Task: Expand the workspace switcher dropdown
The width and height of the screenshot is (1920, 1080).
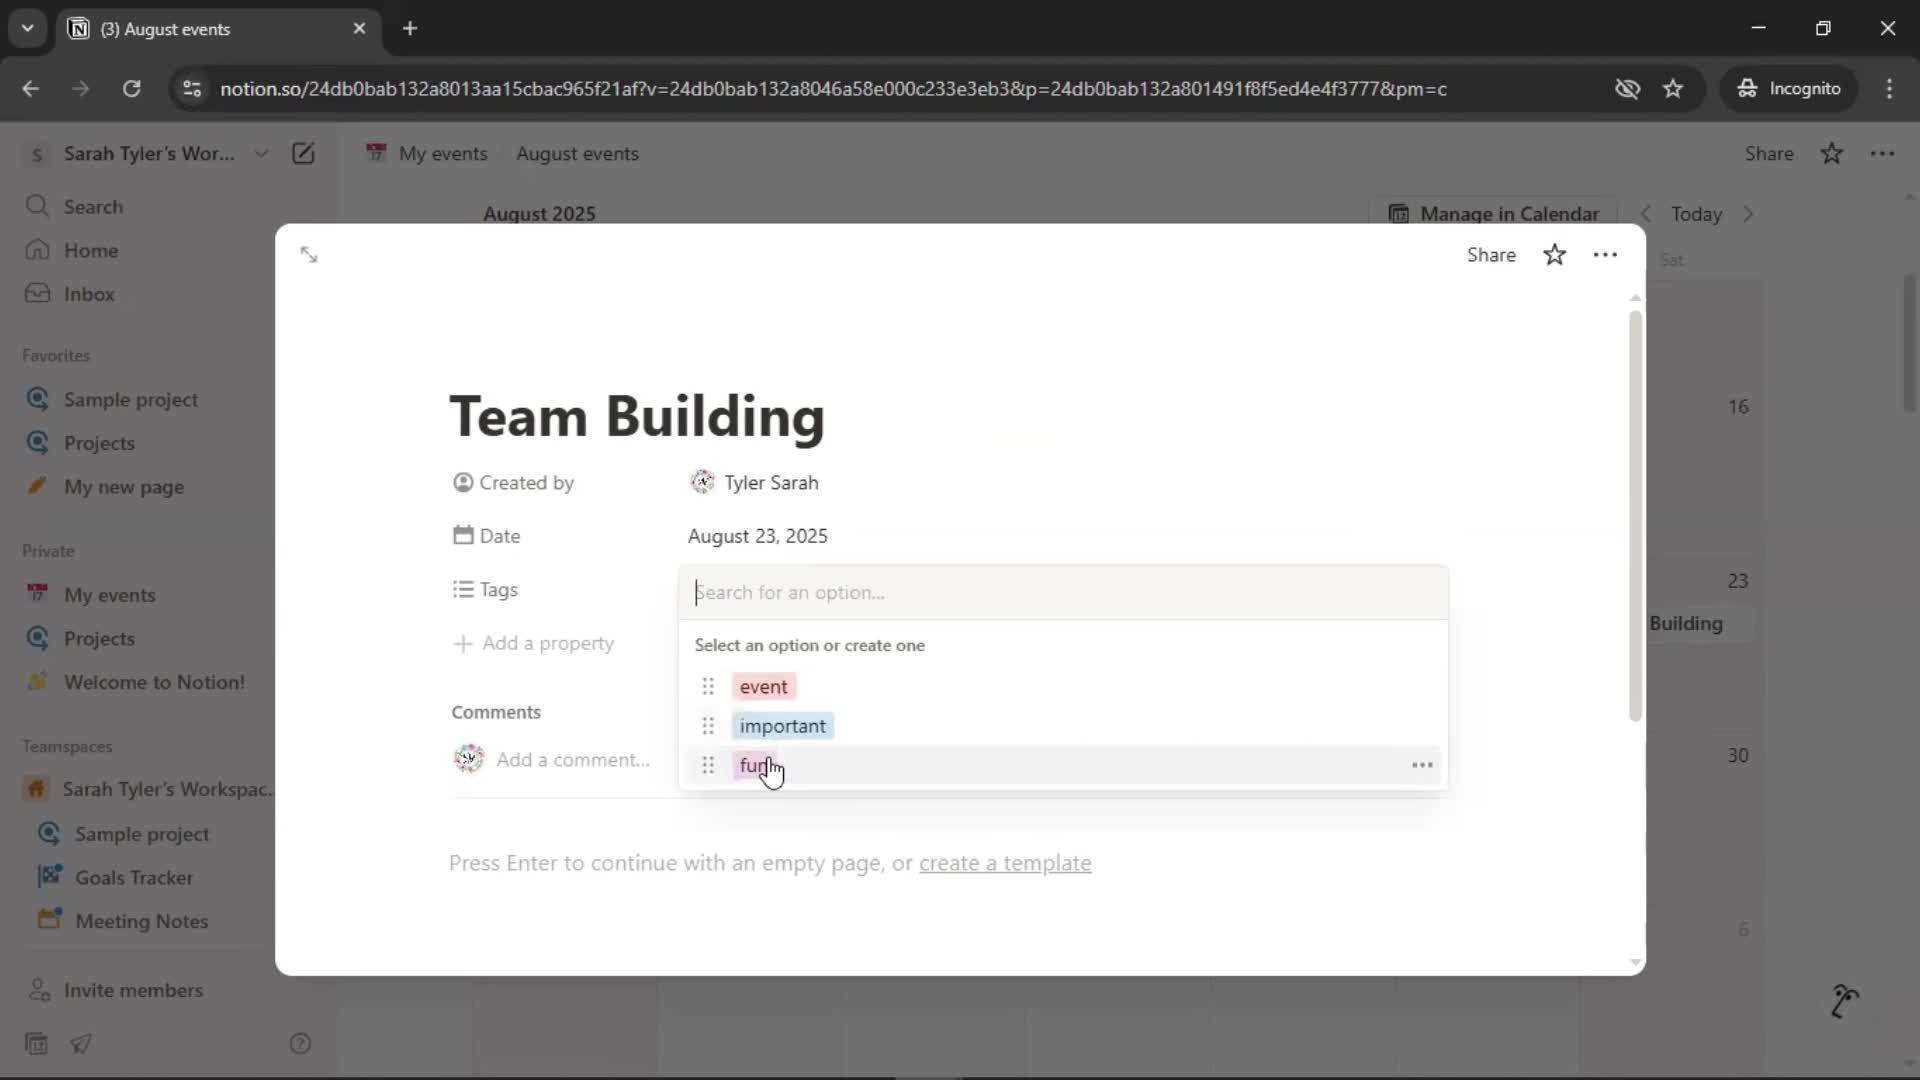Action: [x=261, y=154]
